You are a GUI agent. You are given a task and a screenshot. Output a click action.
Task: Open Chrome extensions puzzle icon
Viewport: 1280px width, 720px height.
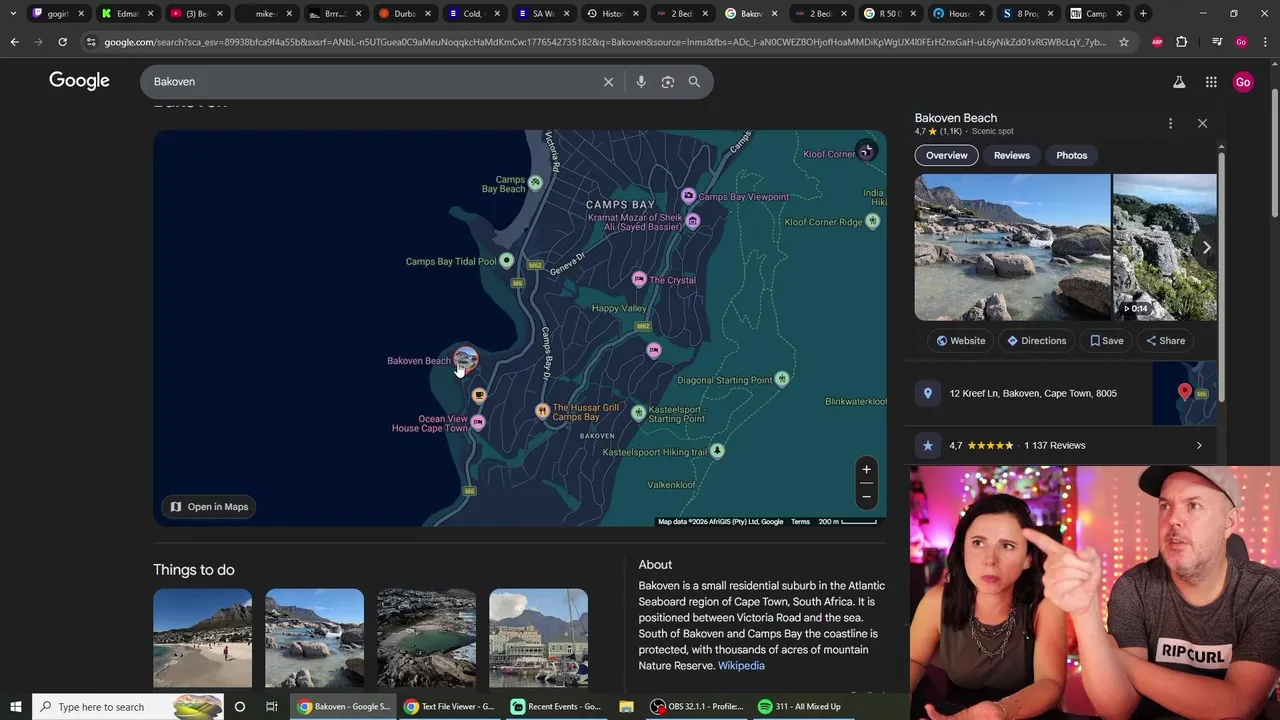coord(1182,42)
